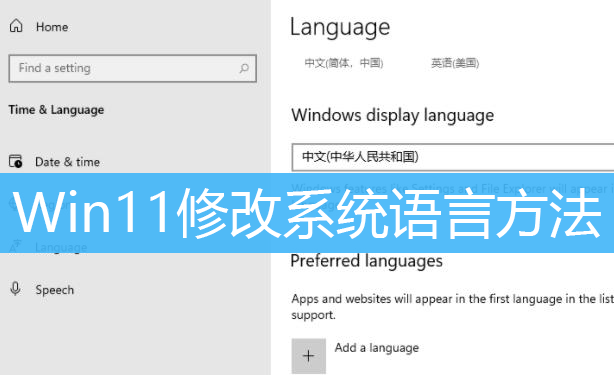This screenshot has width=614, height=375.
Task: Open Date & time settings
Action: pyautogui.click(x=67, y=162)
